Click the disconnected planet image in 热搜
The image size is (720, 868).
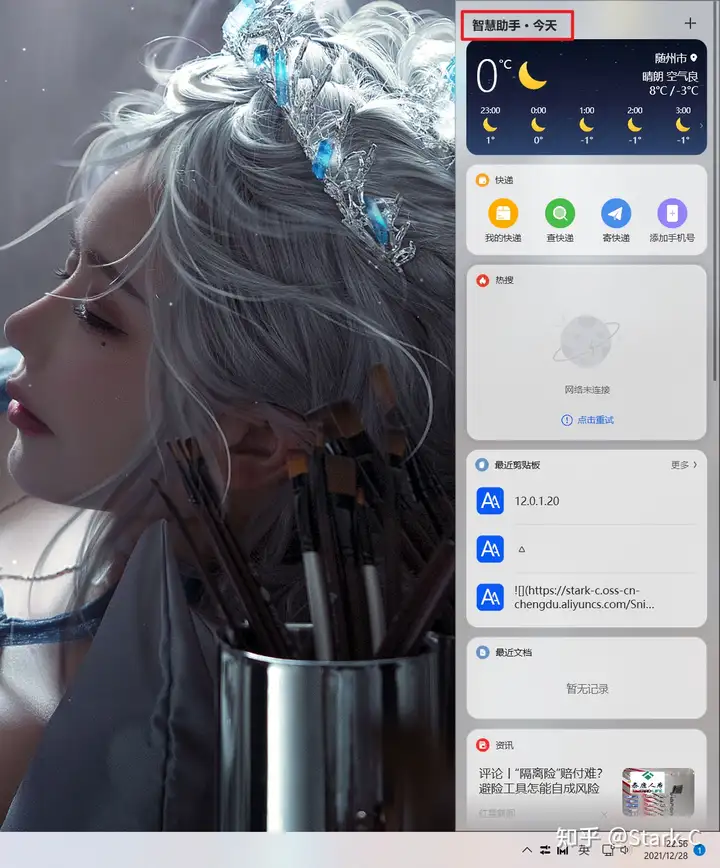pos(586,340)
